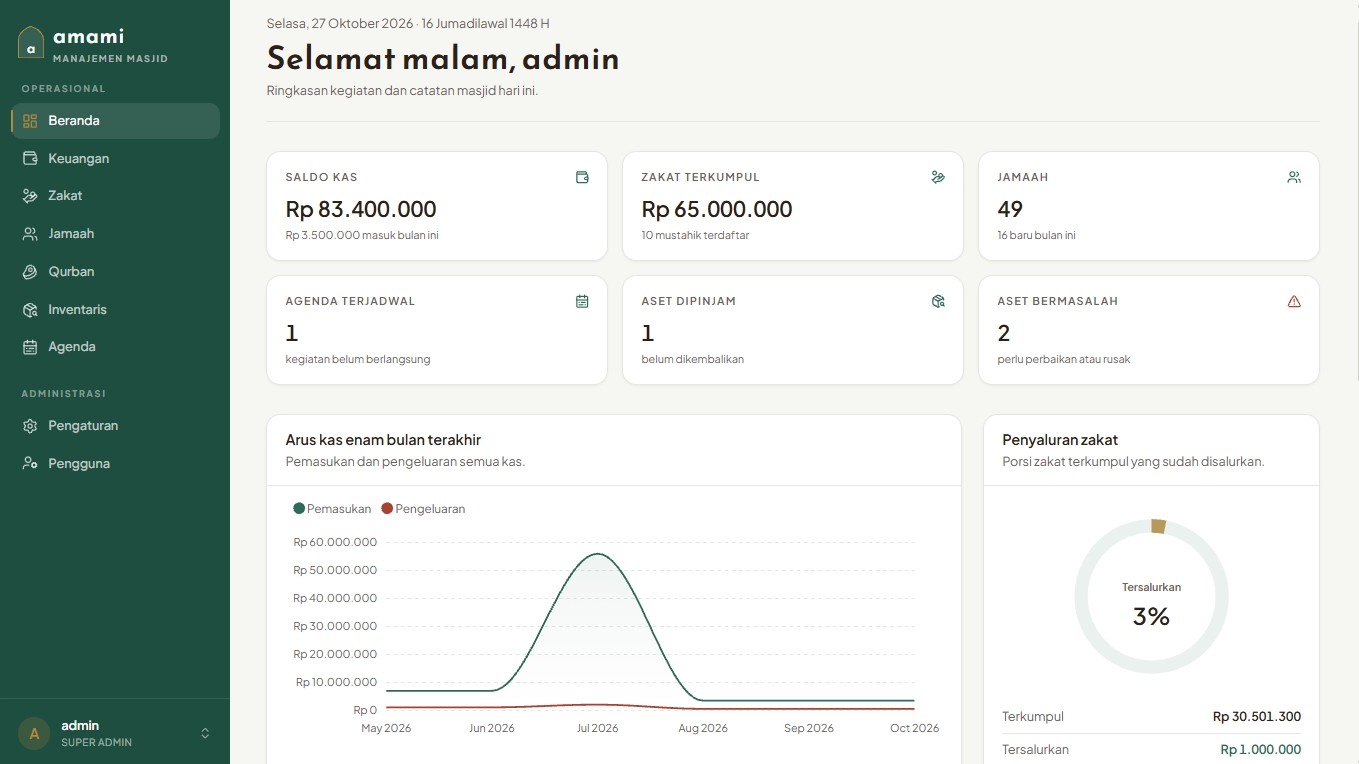Click the Jul 2026 cash flow peak
The image size is (1359, 764).
(x=597, y=554)
